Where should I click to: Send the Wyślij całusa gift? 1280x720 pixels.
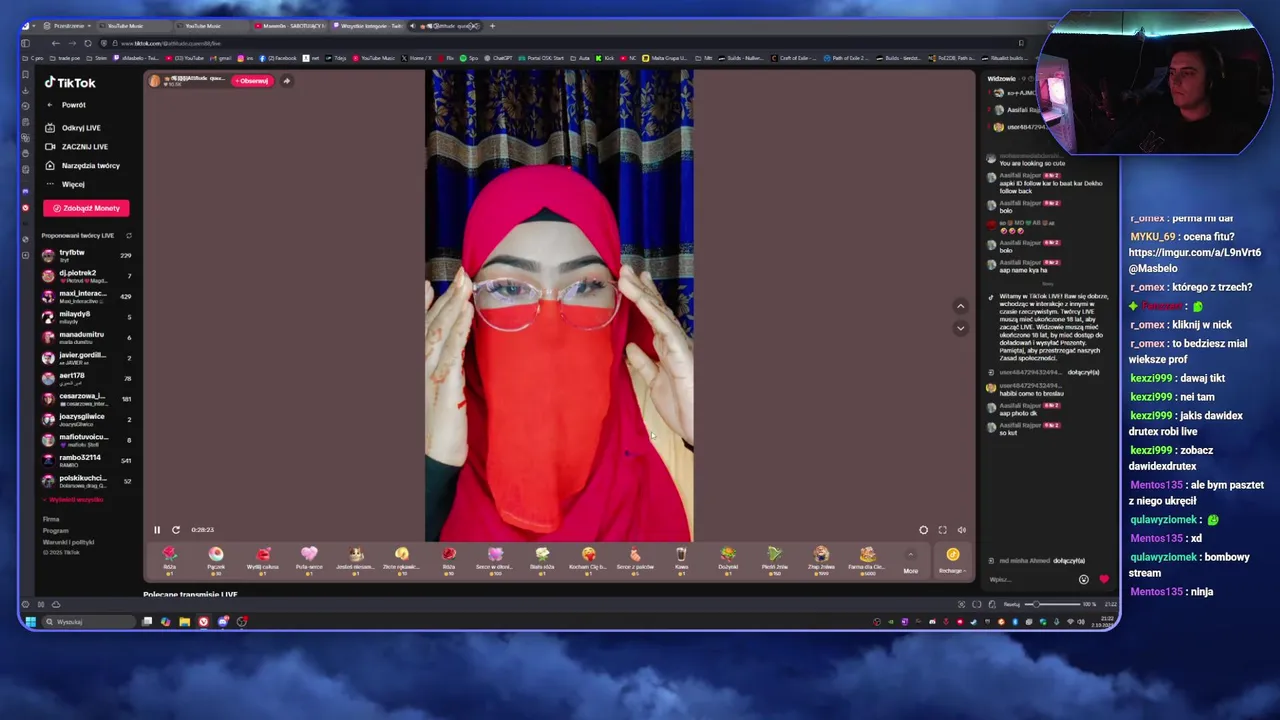tap(263, 560)
